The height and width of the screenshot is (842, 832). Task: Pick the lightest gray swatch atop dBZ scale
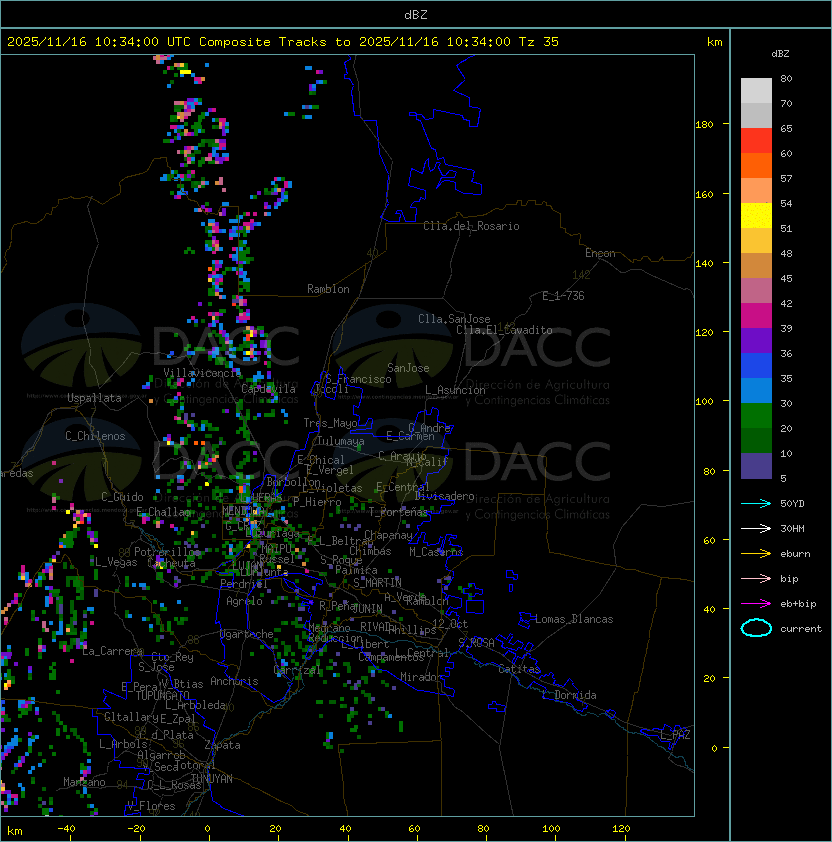(x=756, y=91)
